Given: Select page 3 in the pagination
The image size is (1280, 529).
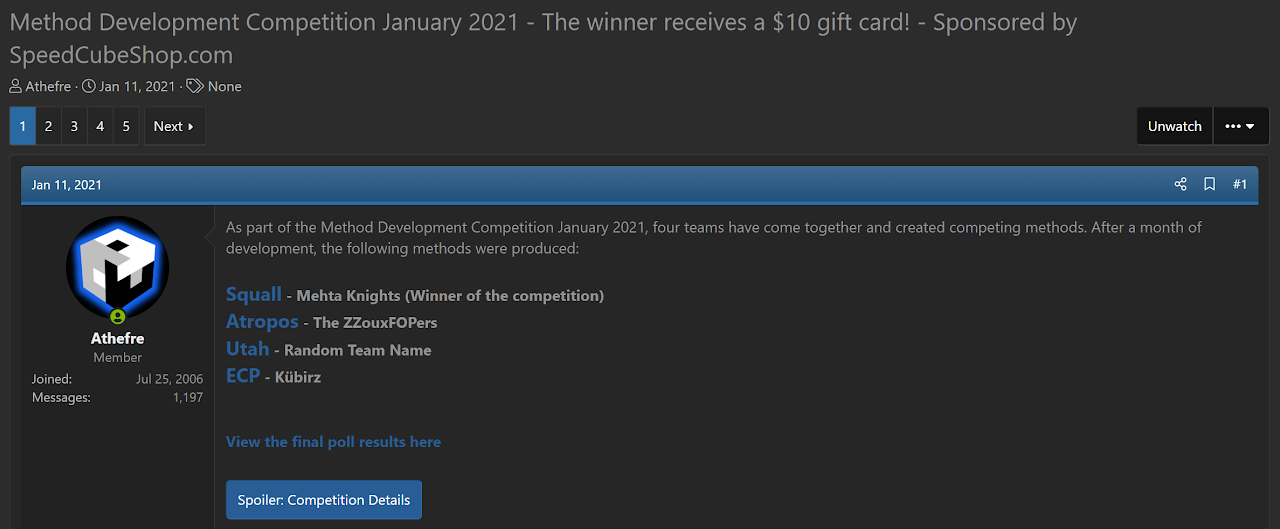Looking at the screenshot, I should pyautogui.click(x=74, y=126).
